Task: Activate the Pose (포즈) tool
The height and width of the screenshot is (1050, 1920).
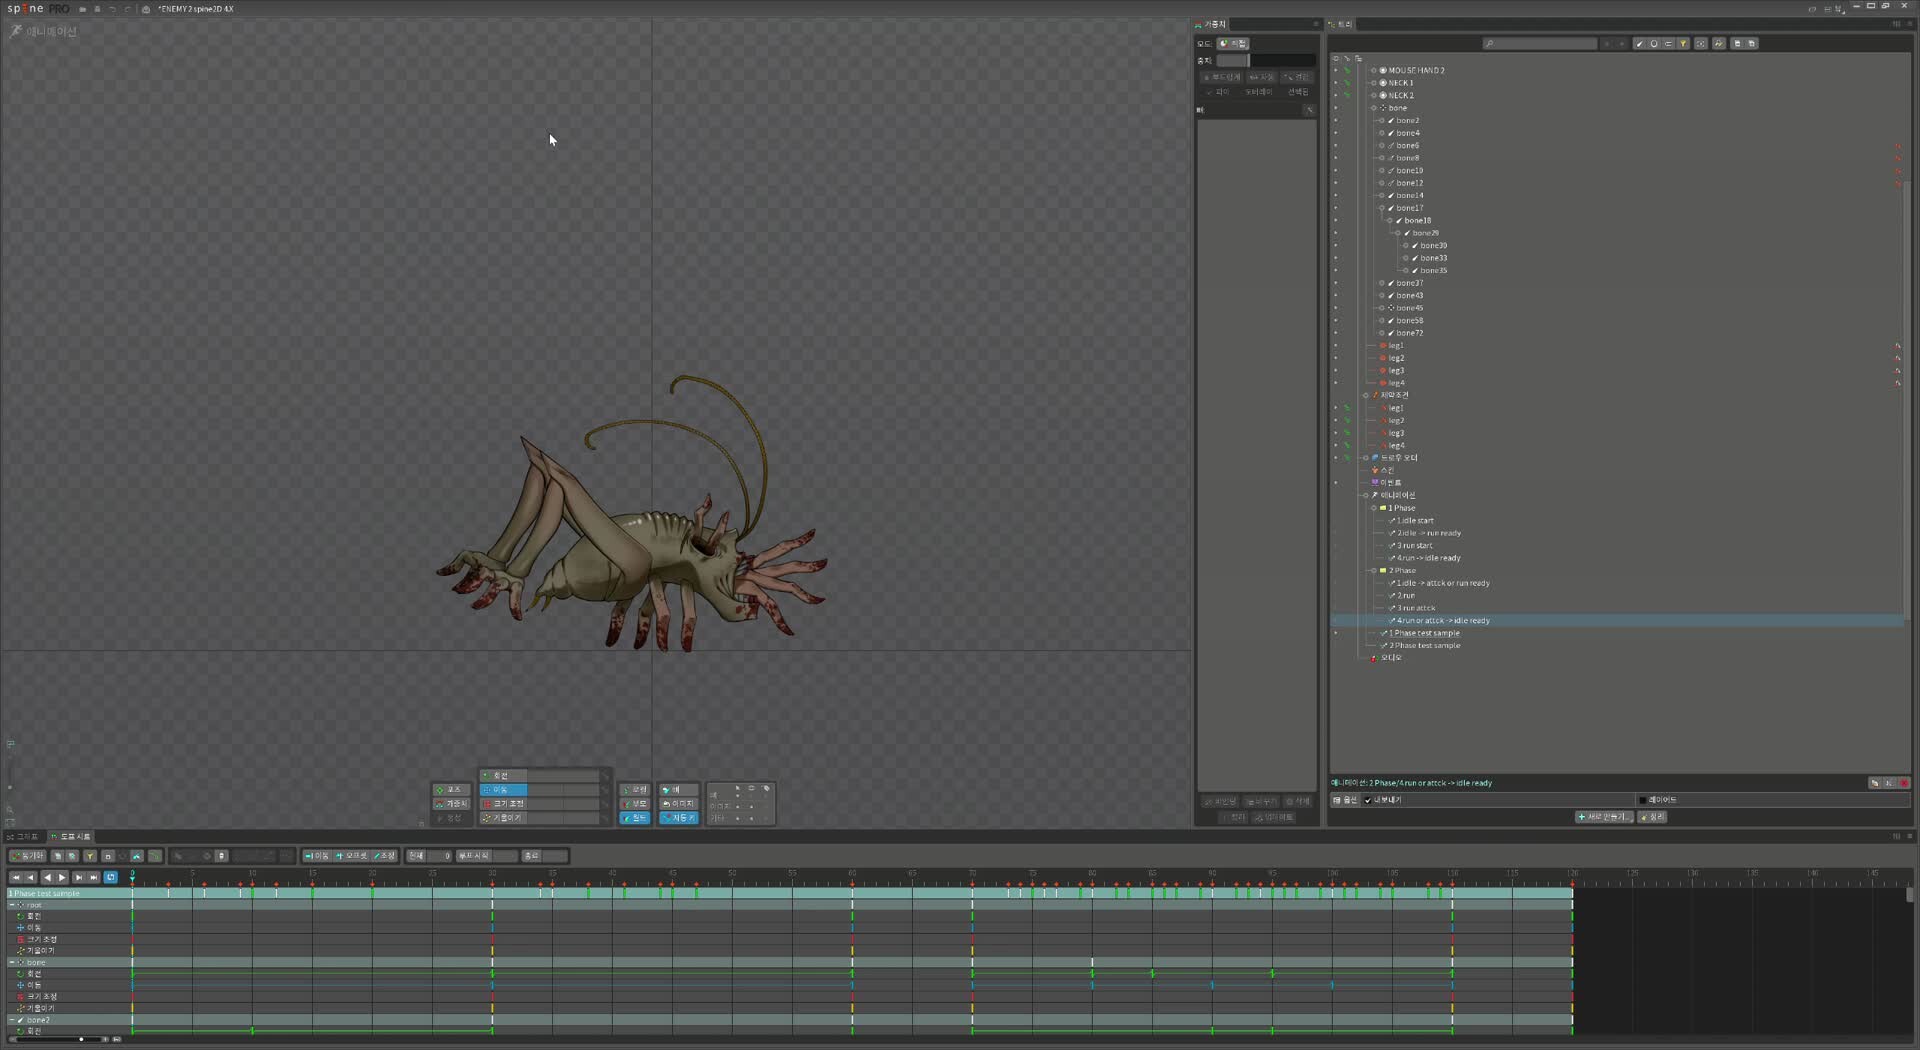Action: [x=450, y=789]
